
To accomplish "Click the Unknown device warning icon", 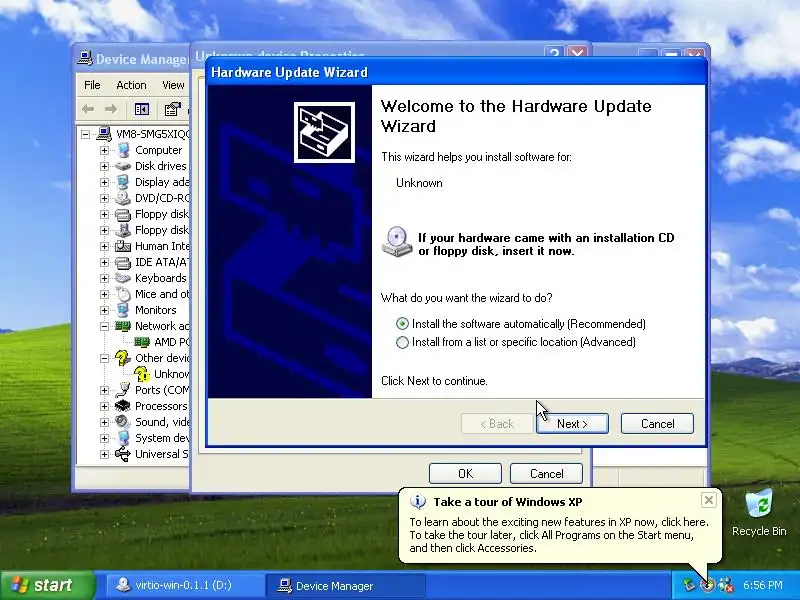I will point(142,374).
